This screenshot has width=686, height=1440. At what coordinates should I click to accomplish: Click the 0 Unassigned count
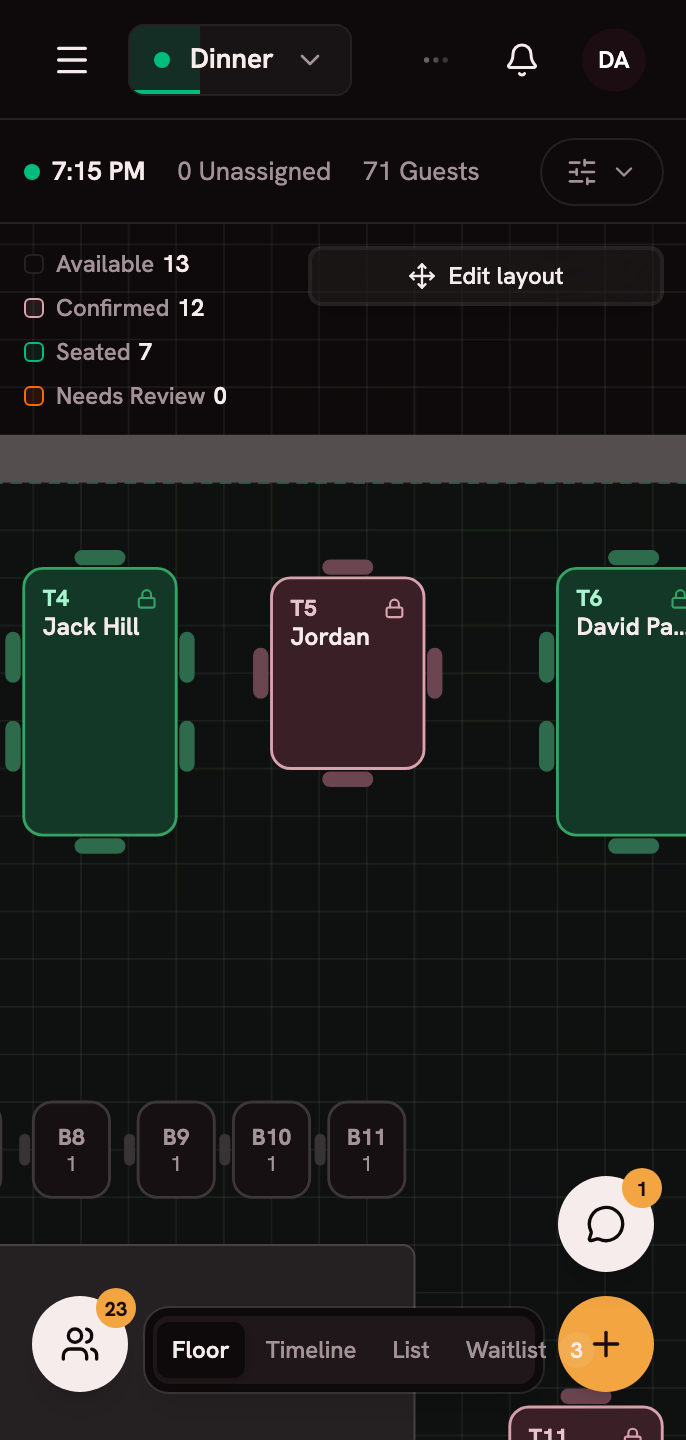(x=254, y=172)
